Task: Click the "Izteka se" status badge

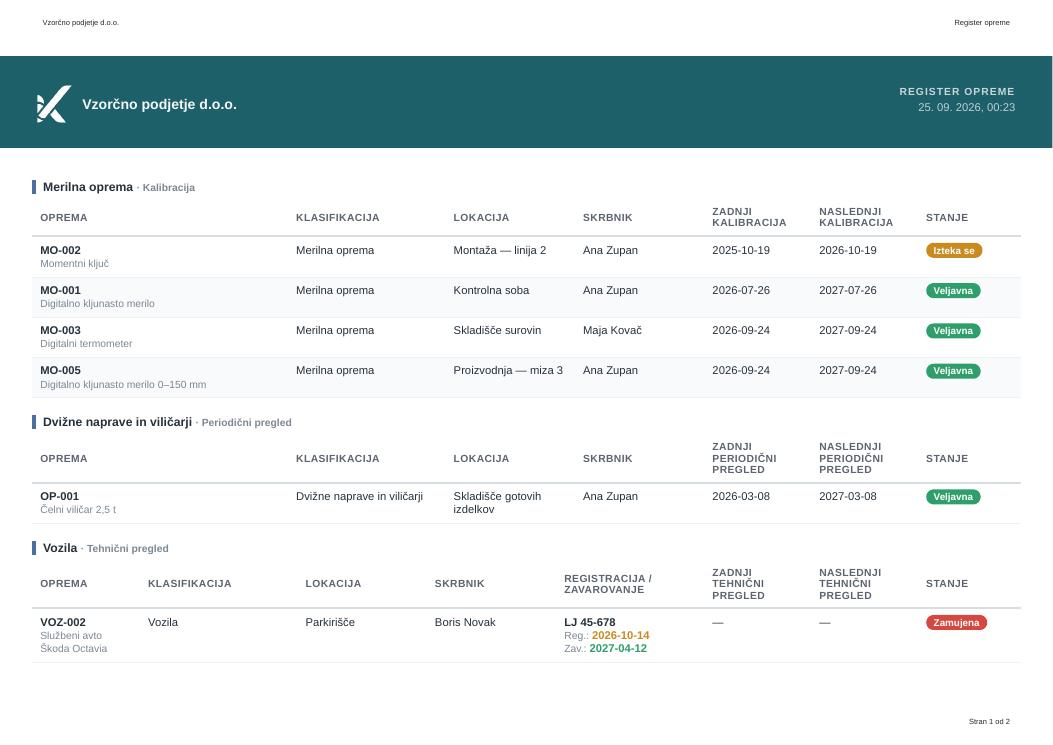Action: pos(954,251)
